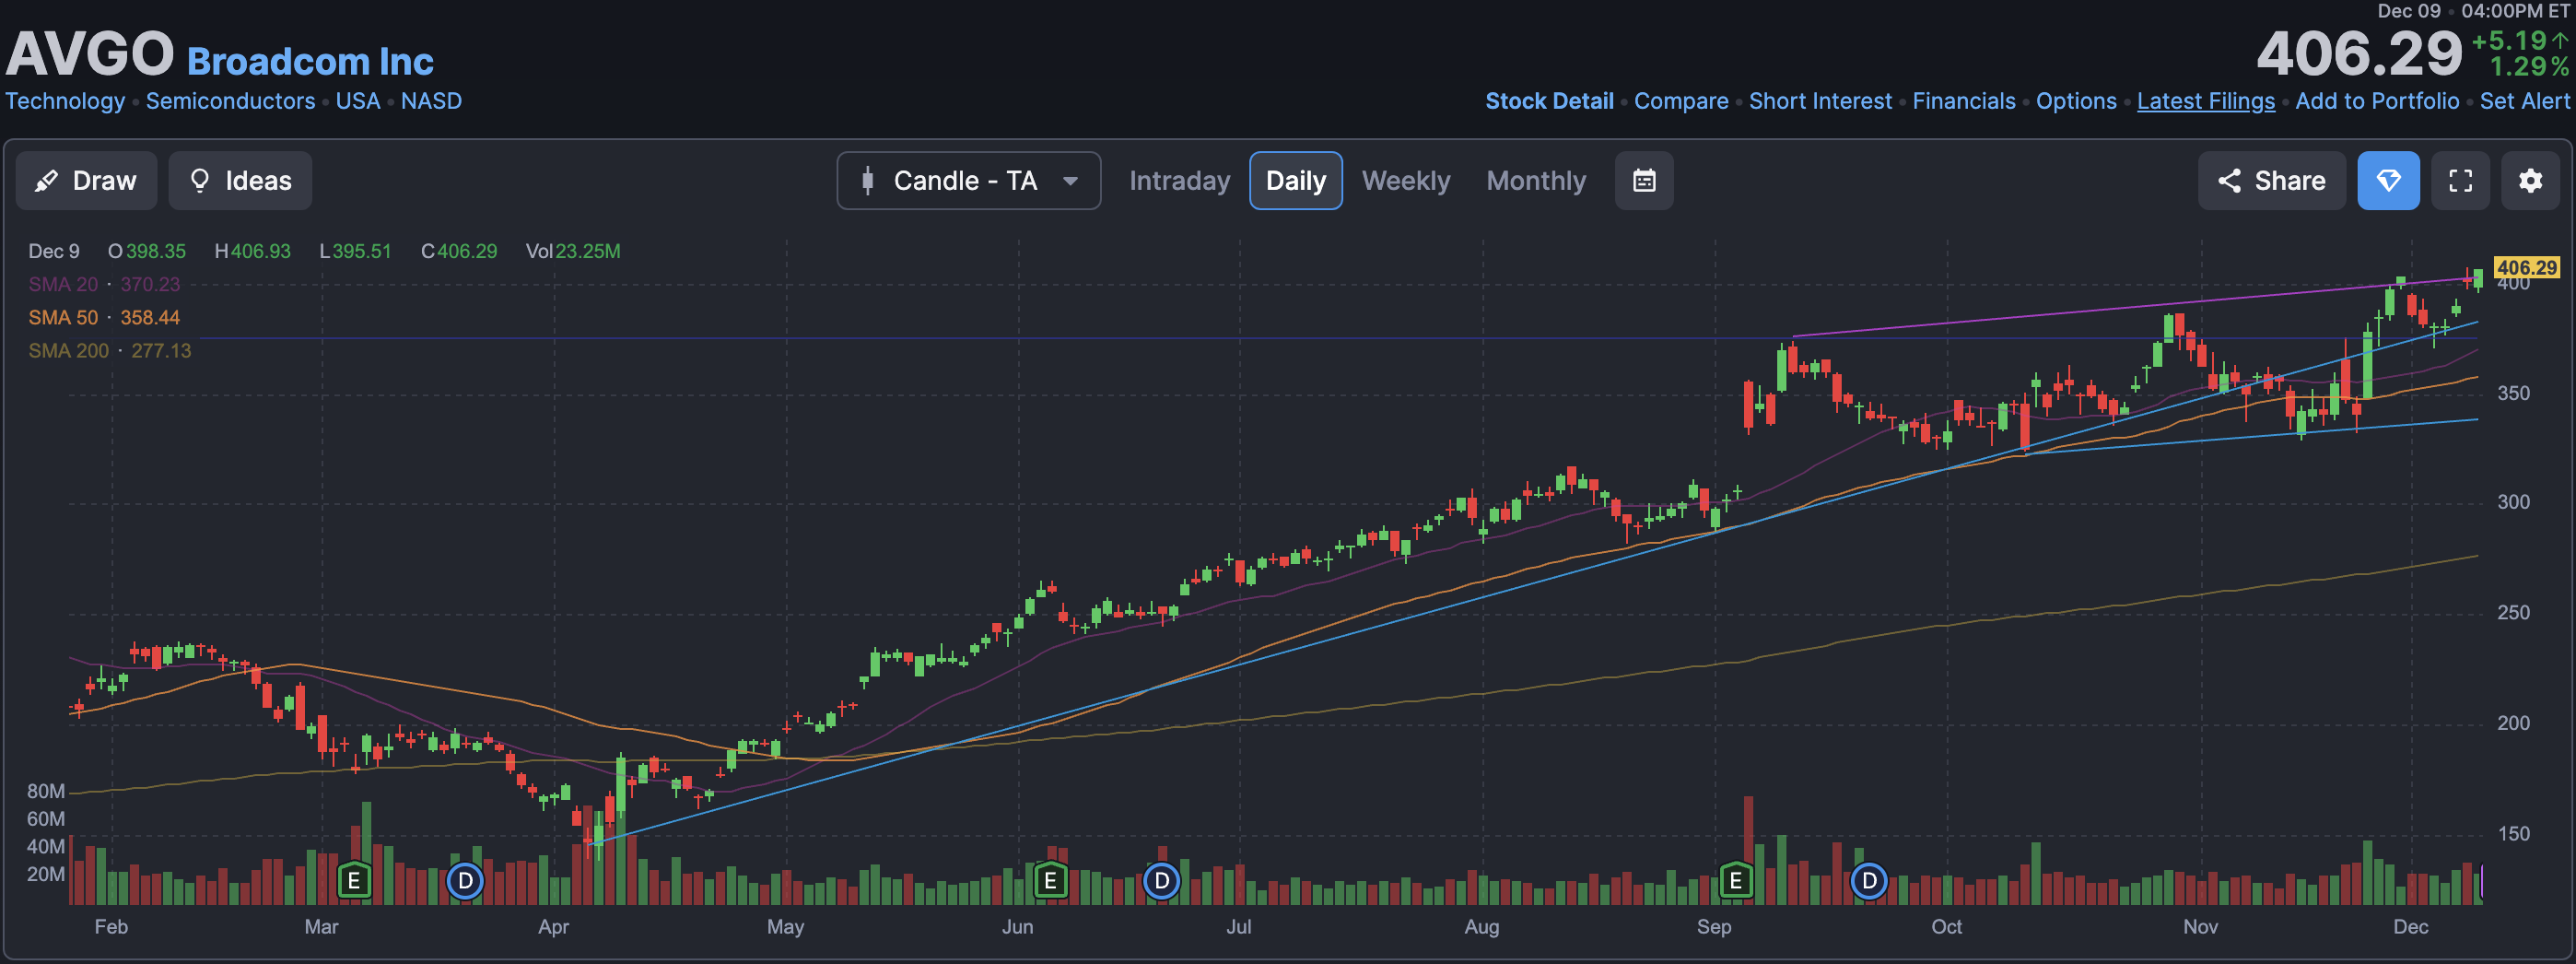The width and height of the screenshot is (2576, 964).
Task: Select the Daily timeframe
Action: point(1295,181)
